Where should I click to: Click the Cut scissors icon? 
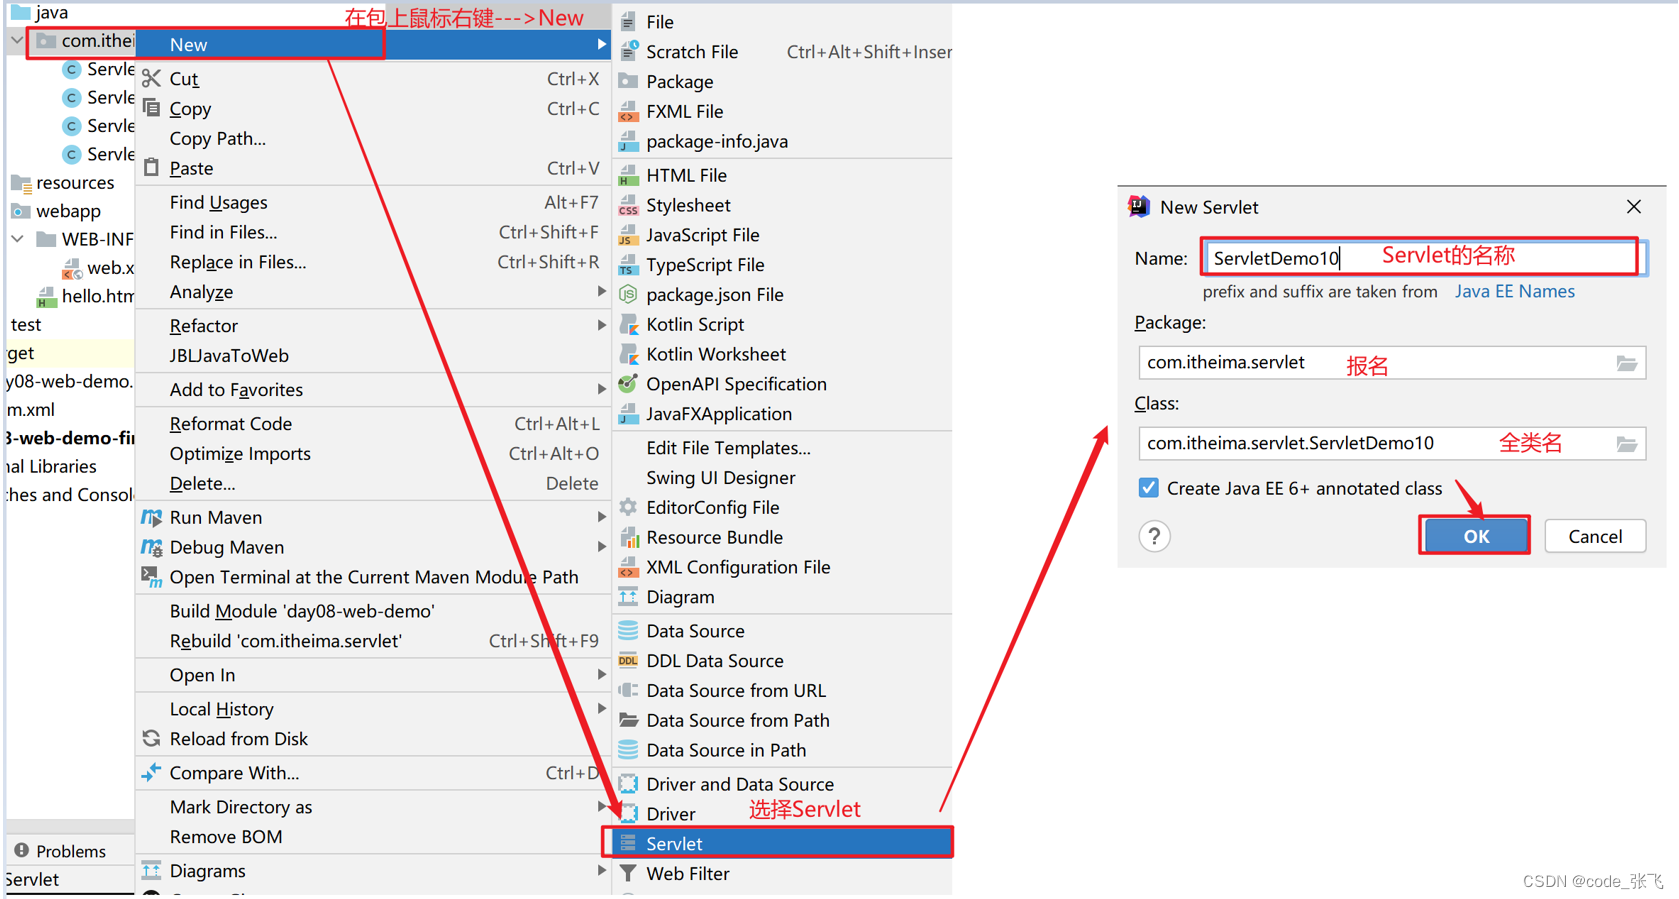[151, 78]
